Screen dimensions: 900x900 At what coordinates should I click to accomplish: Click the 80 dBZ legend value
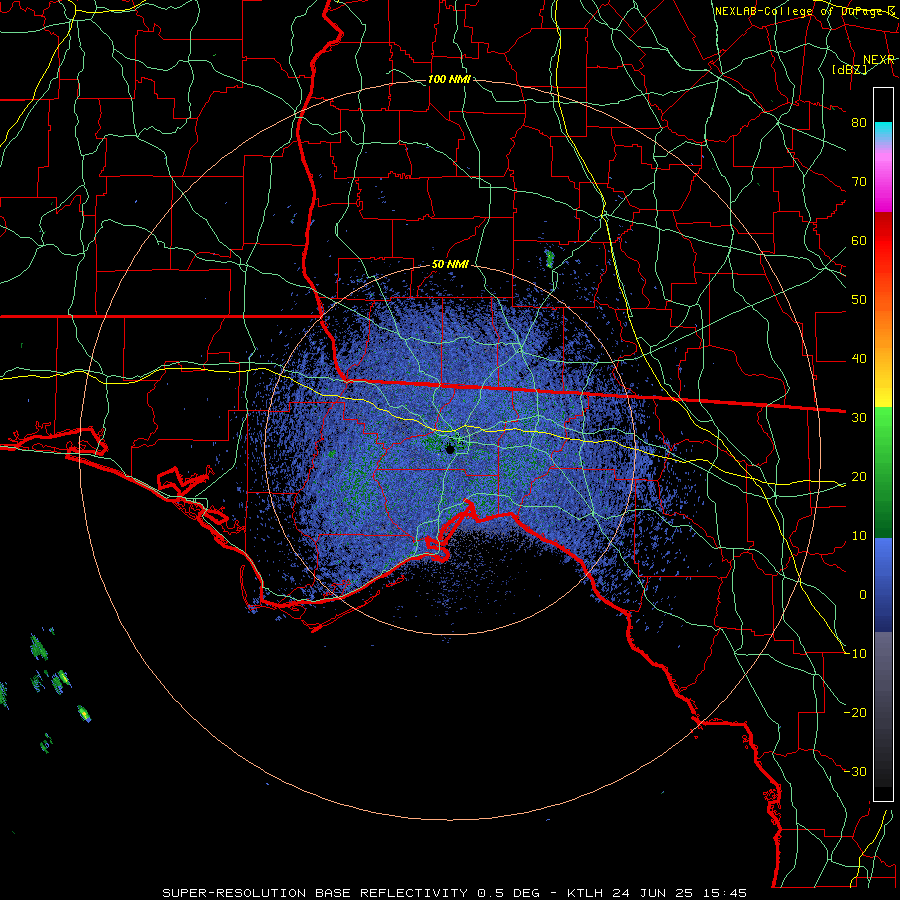pyautogui.click(x=859, y=122)
